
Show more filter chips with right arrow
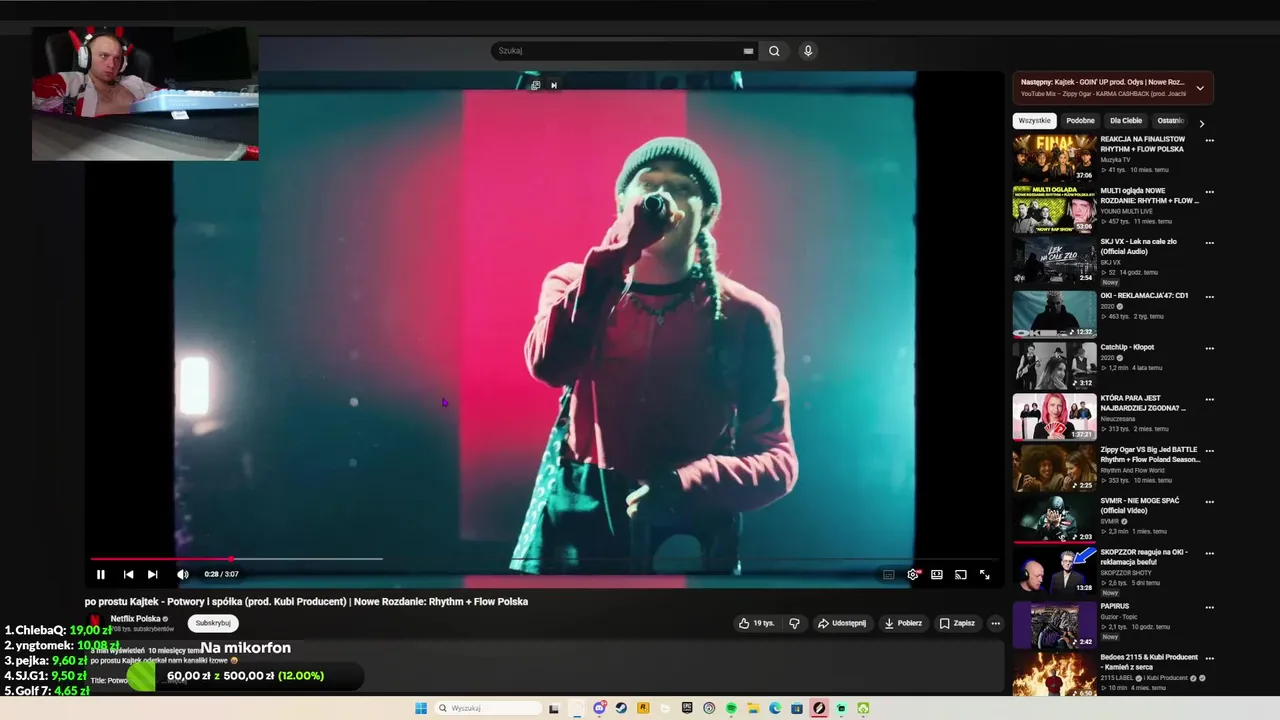click(x=1202, y=123)
